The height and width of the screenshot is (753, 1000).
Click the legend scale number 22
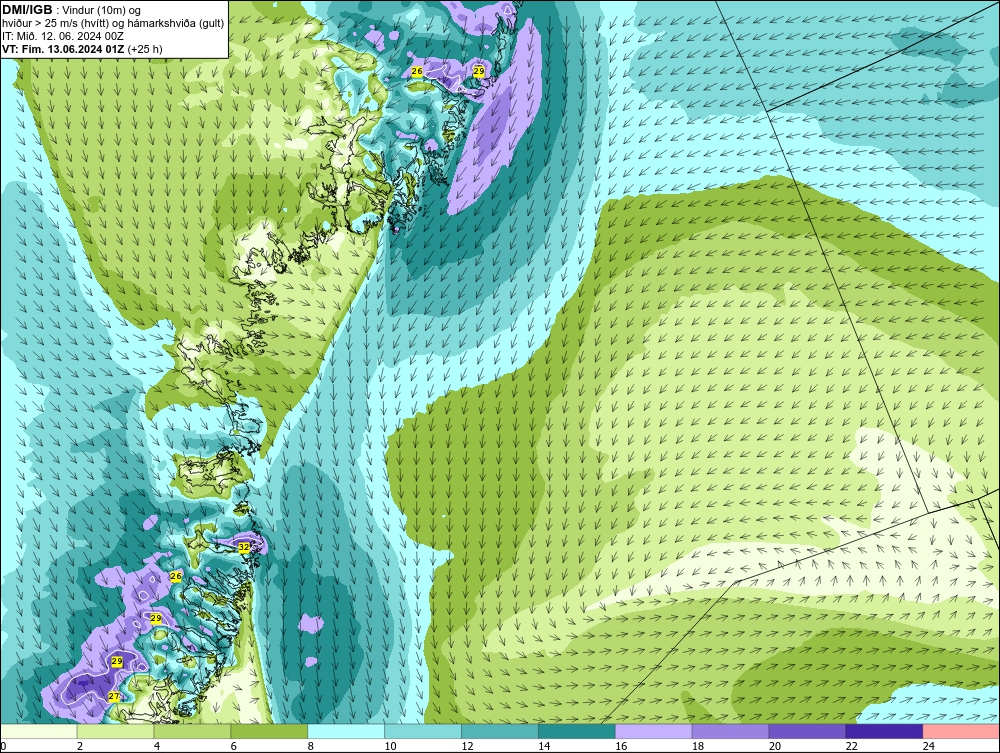coord(851,746)
